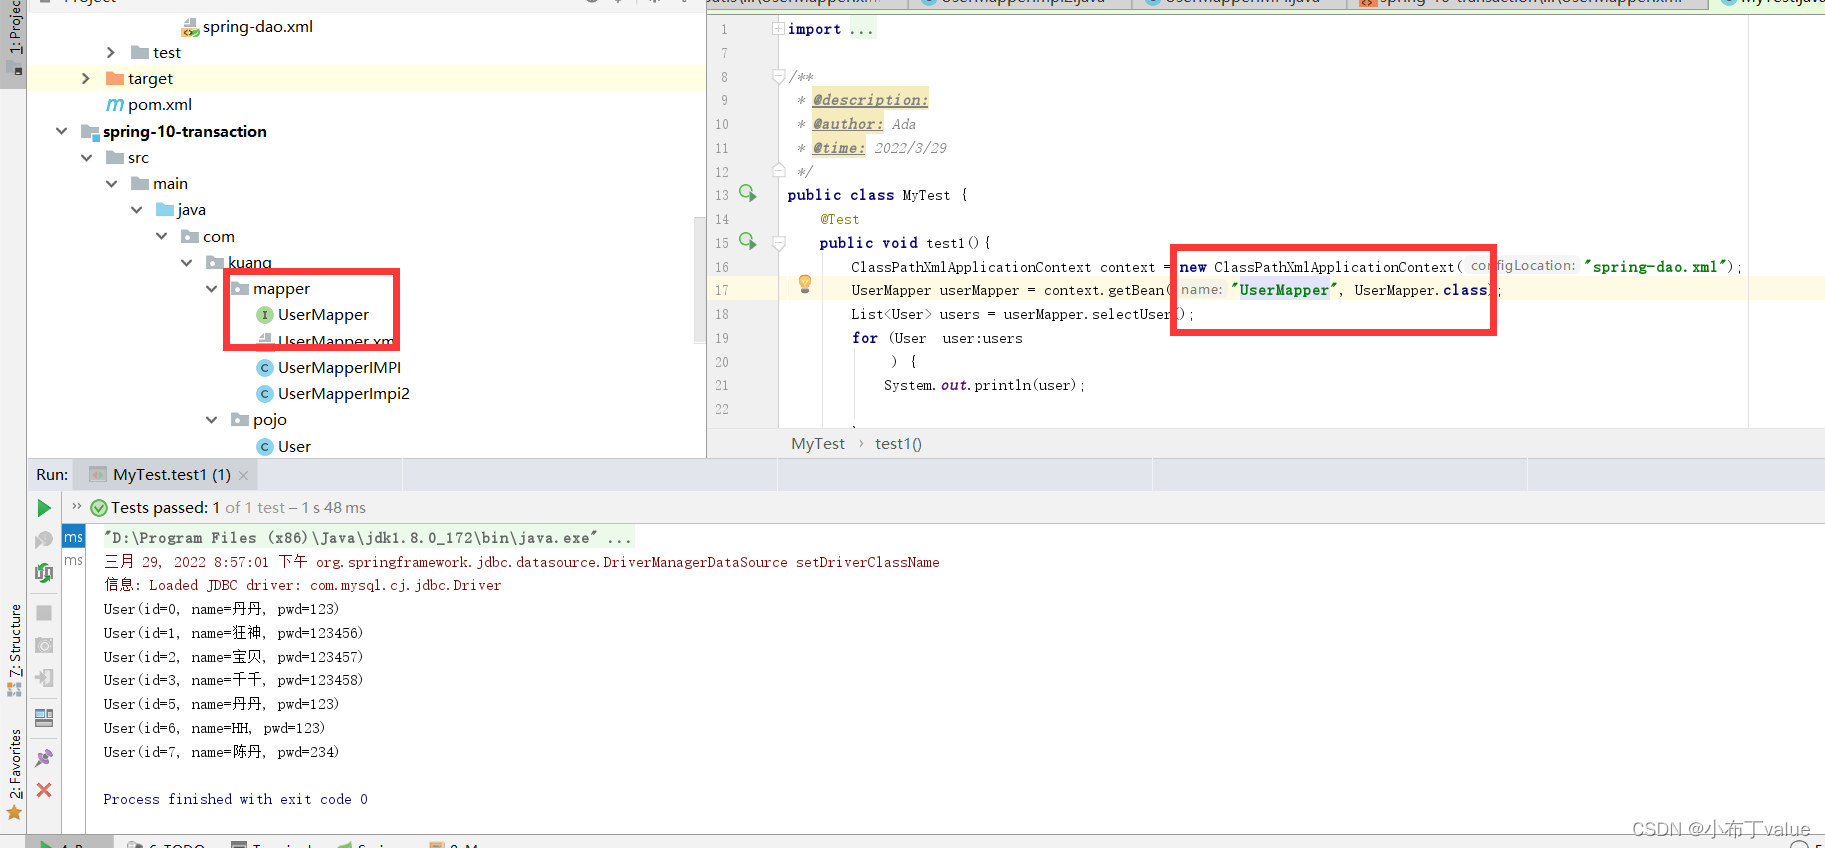
Task: Toggle Pin Tab in Run panel
Action: pyautogui.click(x=44, y=758)
